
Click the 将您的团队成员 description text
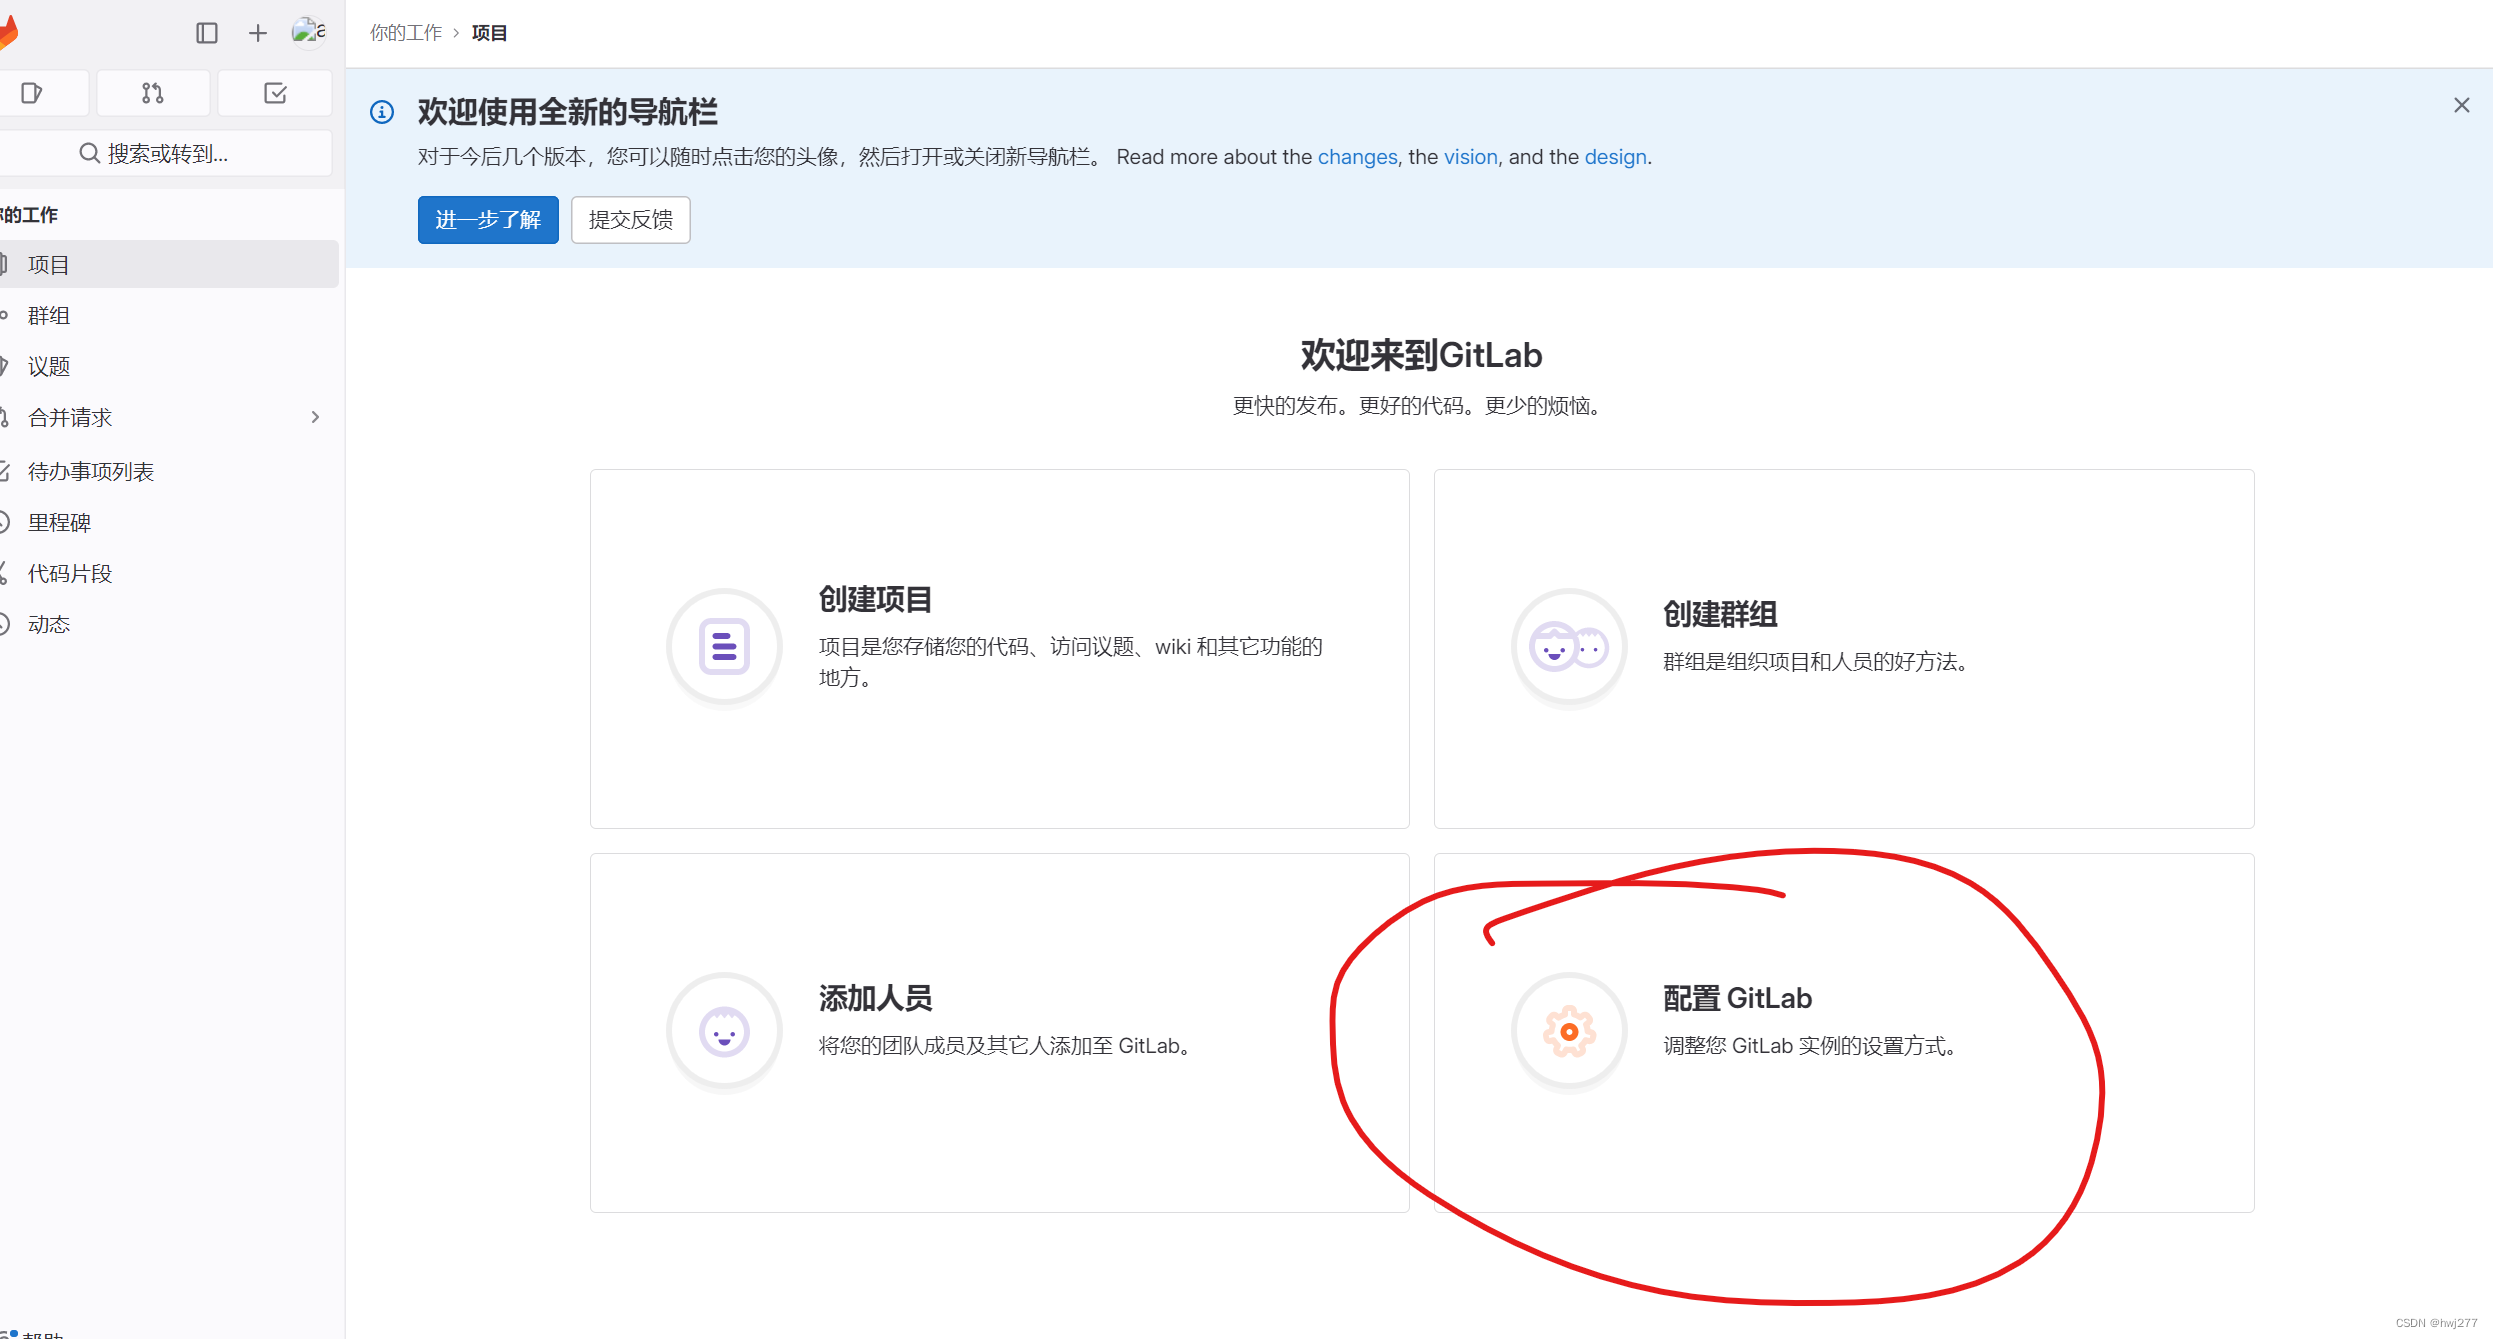(x=1004, y=1046)
